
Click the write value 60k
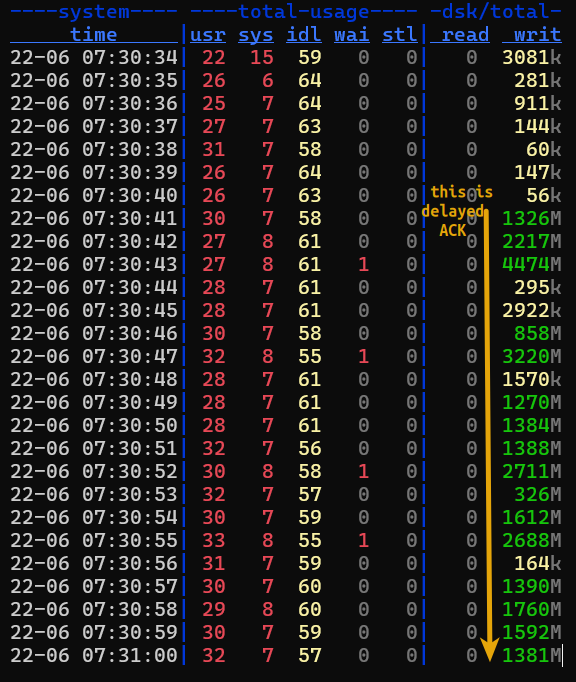pyautogui.click(x=544, y=150)
